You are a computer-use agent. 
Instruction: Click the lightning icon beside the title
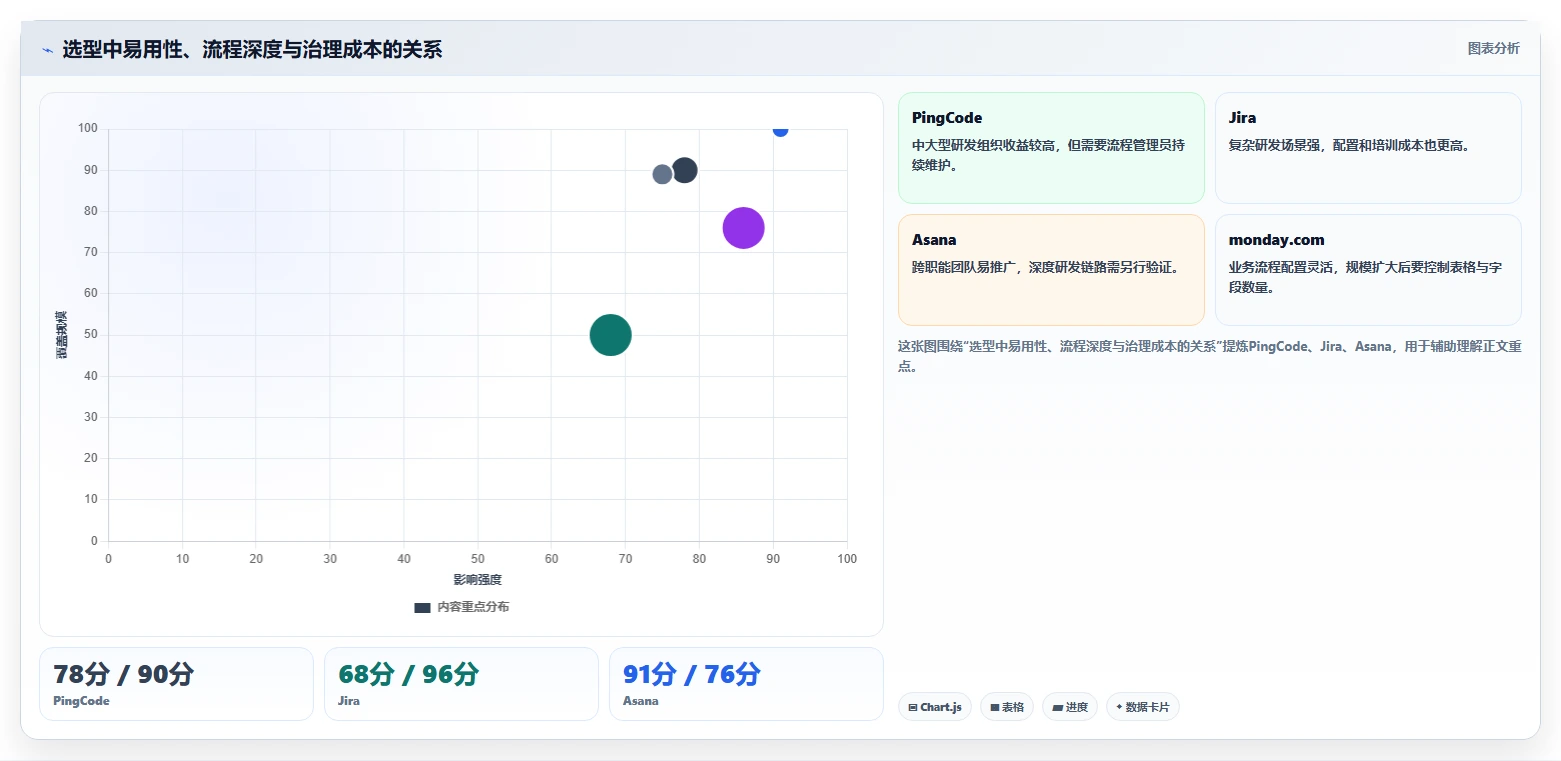point(47,50)
